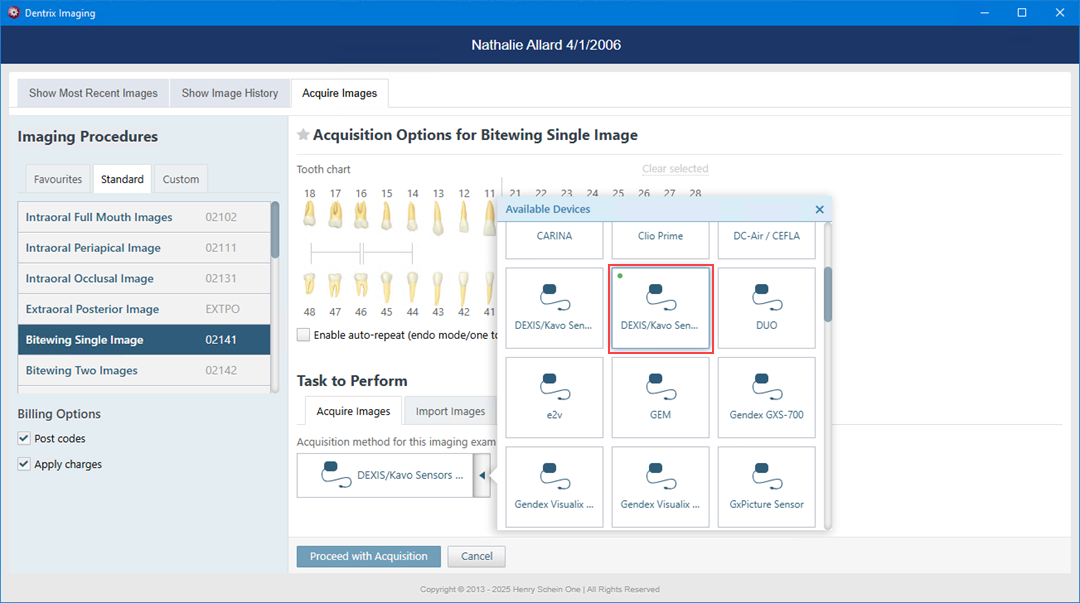
Task: Select lower tooth 48
Action: click(x=309, y=285)
